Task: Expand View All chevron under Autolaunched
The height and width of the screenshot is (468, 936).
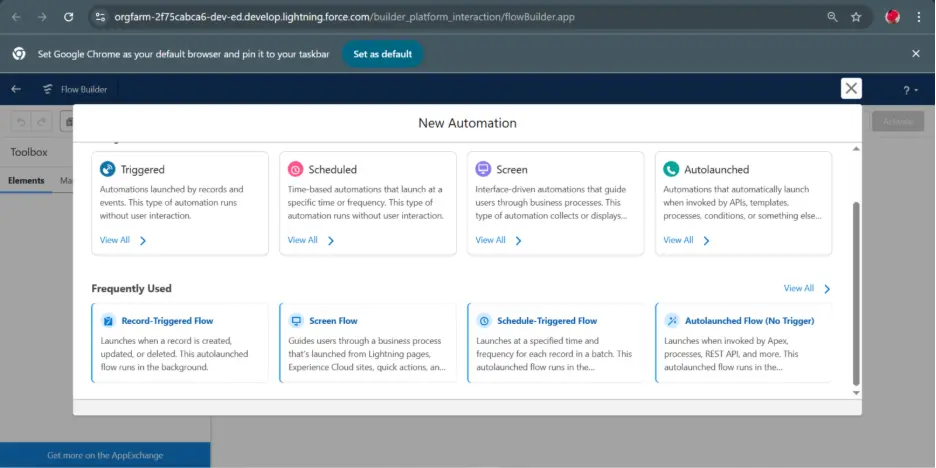Action: coord(707,240)
